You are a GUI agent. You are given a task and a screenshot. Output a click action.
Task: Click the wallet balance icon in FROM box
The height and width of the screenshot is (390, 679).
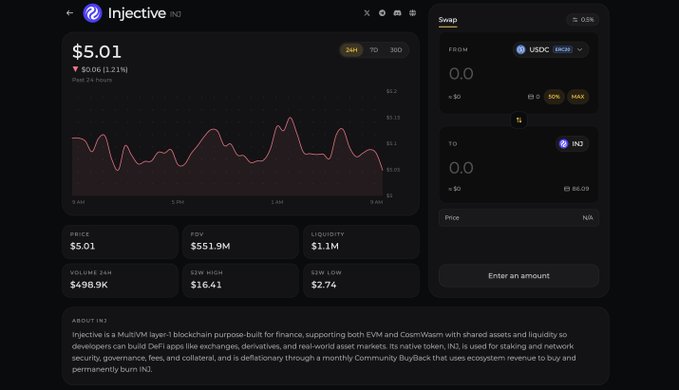click(x=530, y=97)
